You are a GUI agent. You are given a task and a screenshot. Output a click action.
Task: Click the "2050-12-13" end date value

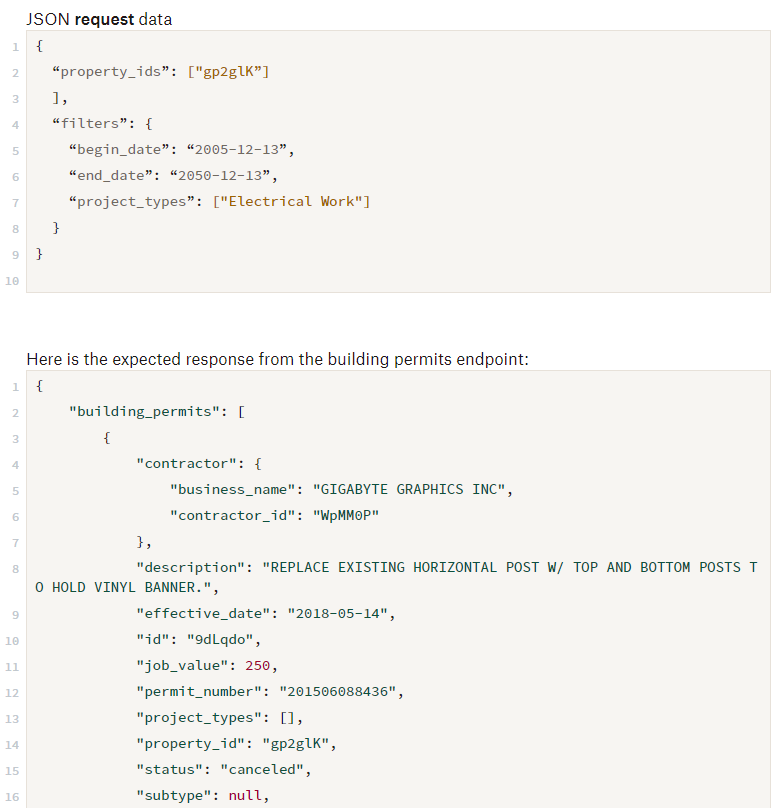(x=222, y=176)
